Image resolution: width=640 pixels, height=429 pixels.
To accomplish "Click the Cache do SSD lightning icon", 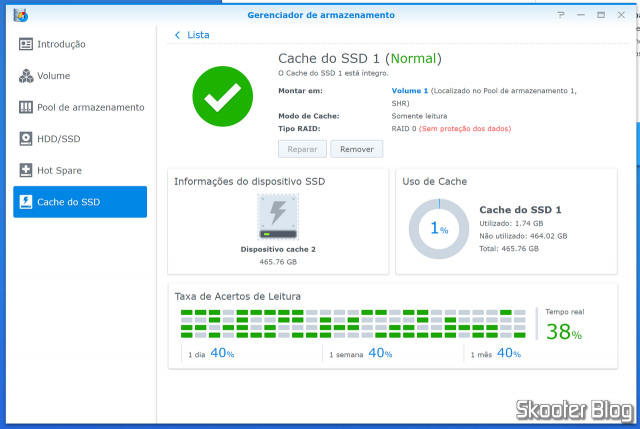I will click(x=26, y=202).
